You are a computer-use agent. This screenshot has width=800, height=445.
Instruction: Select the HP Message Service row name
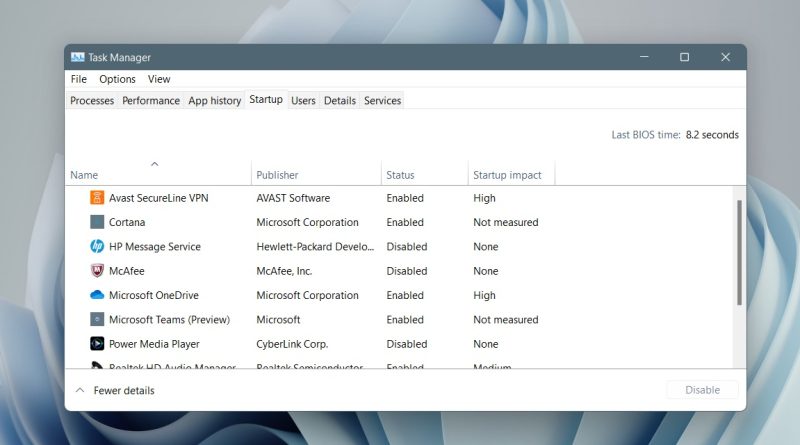(x=155, y=246)
